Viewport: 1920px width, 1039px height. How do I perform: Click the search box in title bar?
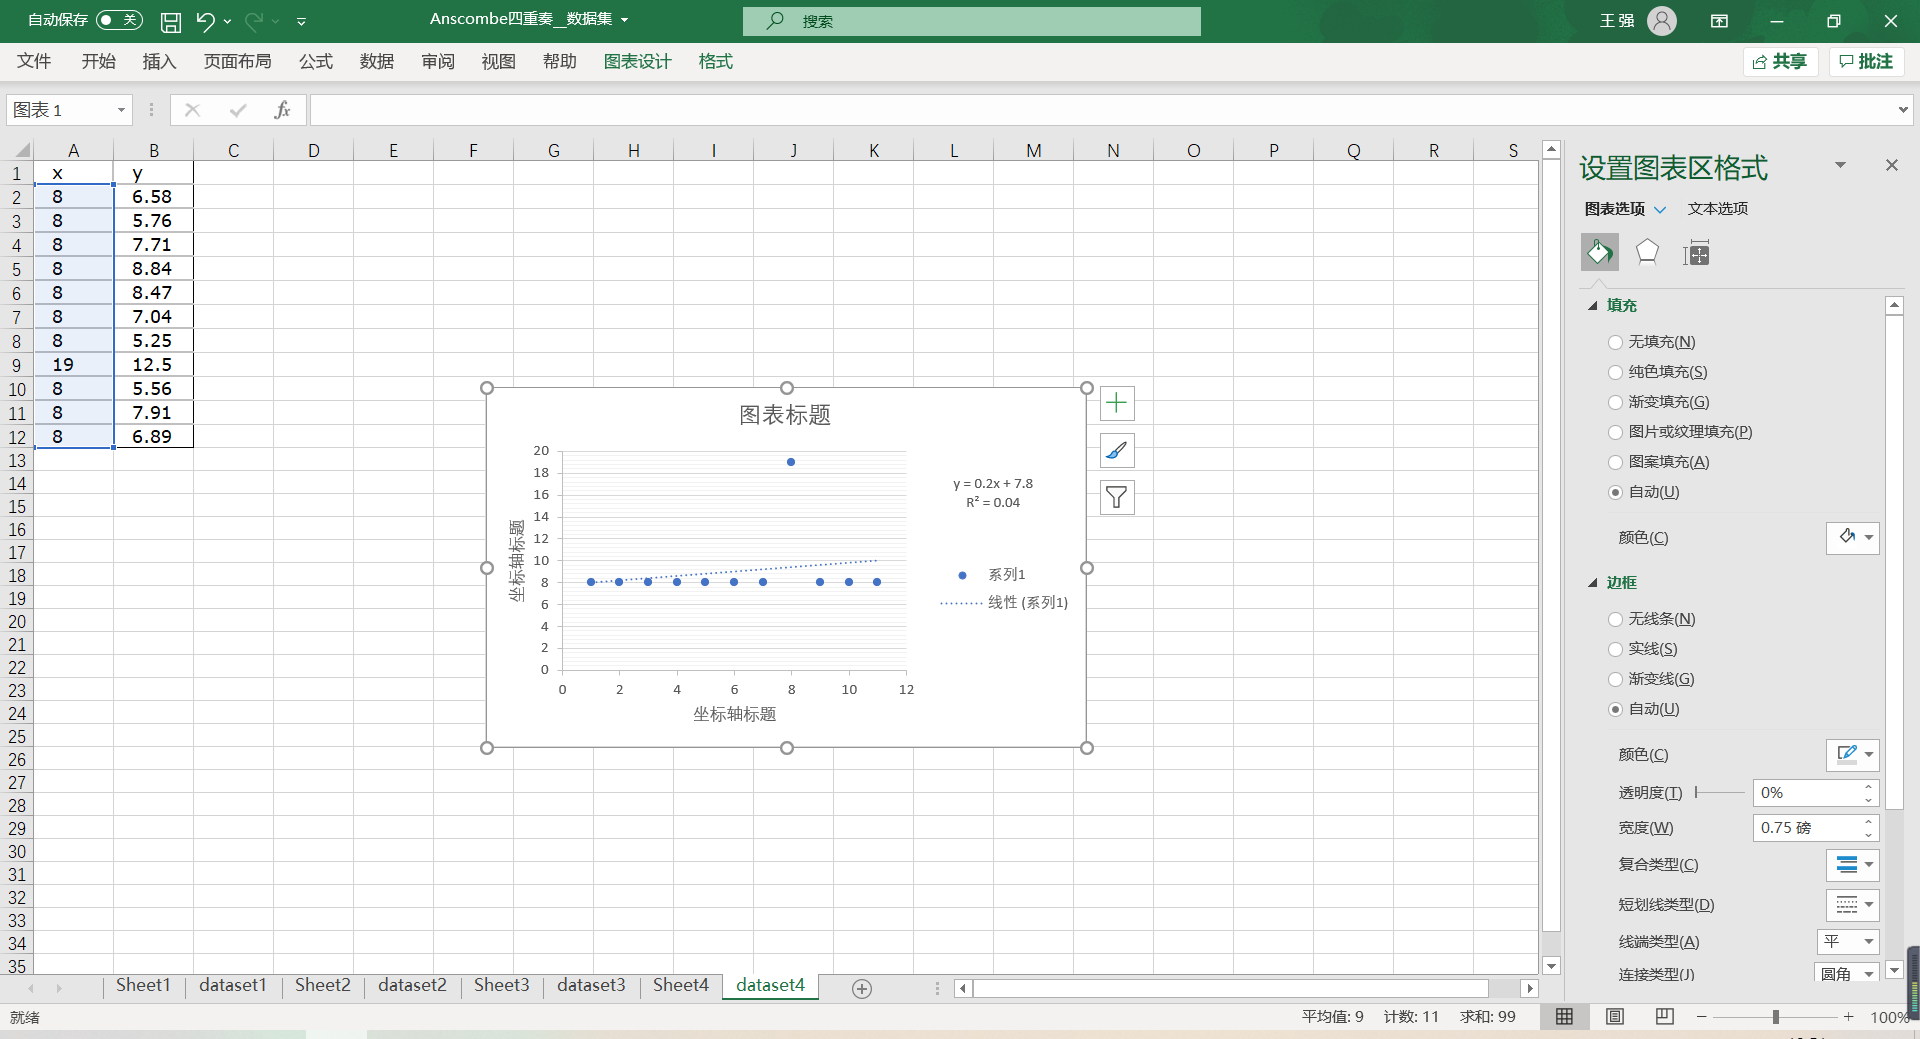pyautogui.click(x=972, y=21)
